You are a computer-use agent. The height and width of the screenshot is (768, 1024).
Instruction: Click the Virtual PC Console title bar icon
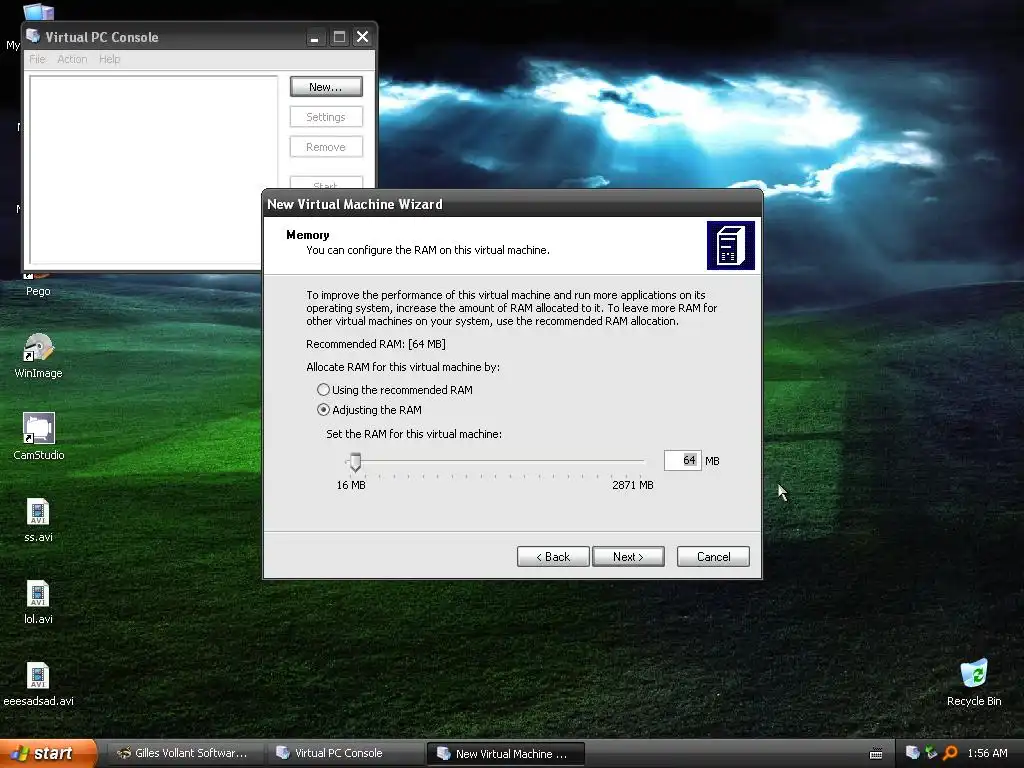pos(33,37)
